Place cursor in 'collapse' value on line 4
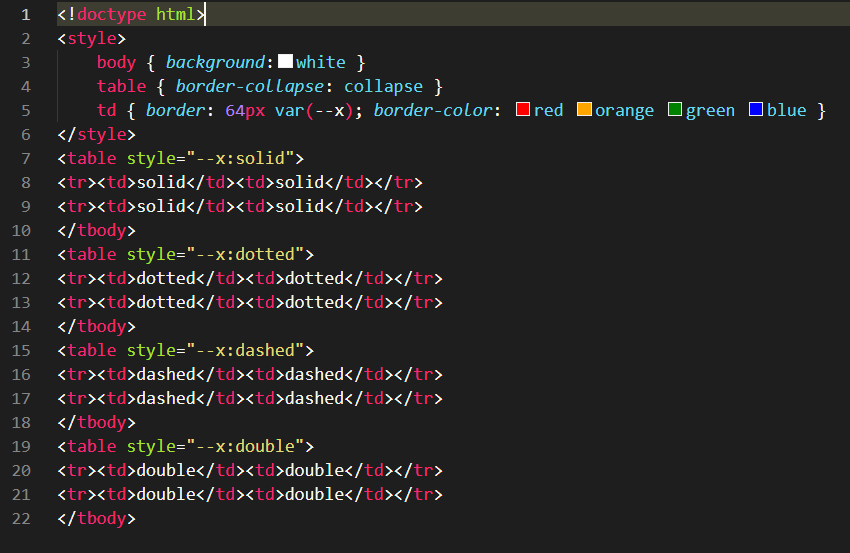This screenshot has width=850, height=553. coord(383,86)
